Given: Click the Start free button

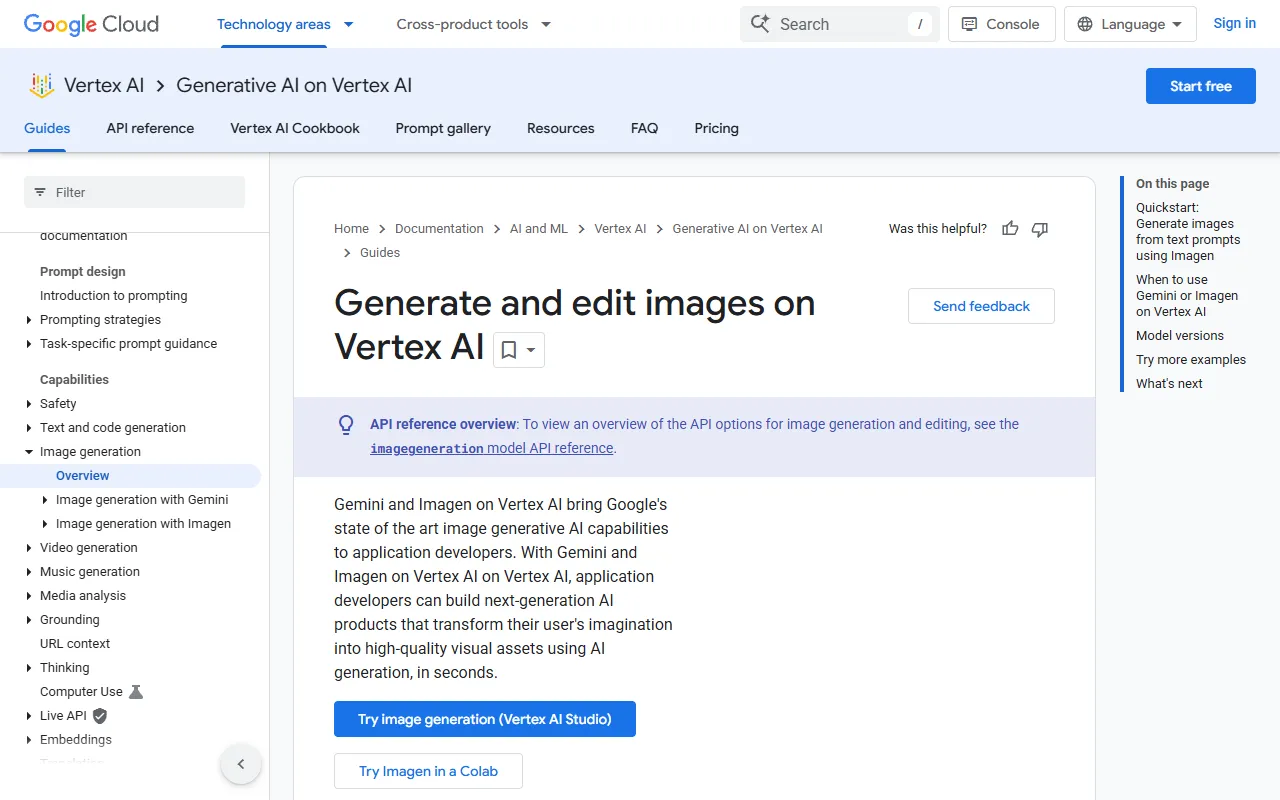Looking at the screenshot, I should [x=1200, y=86].
